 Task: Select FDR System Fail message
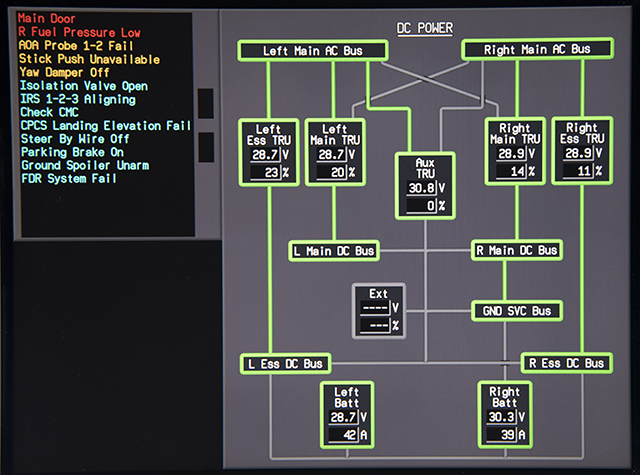coord(69,178)
